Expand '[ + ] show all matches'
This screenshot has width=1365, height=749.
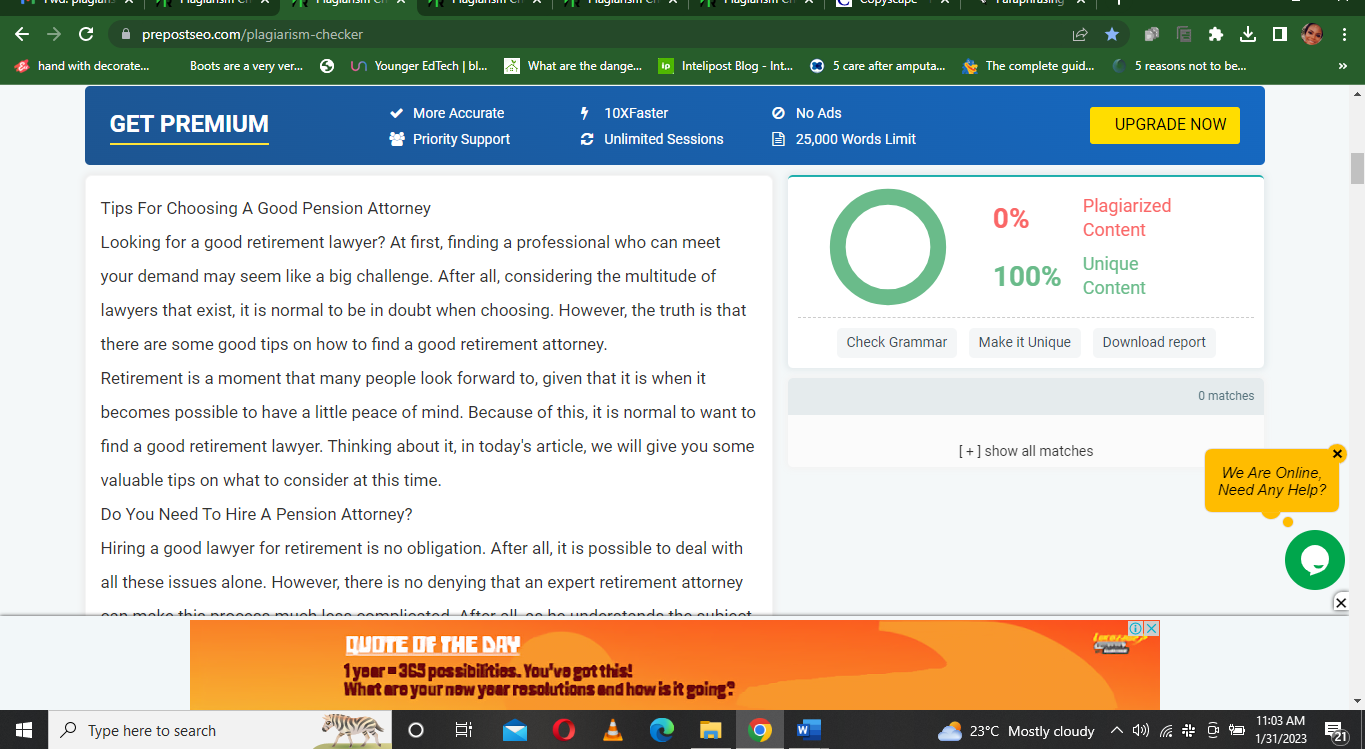click(x=1026, y=451)
